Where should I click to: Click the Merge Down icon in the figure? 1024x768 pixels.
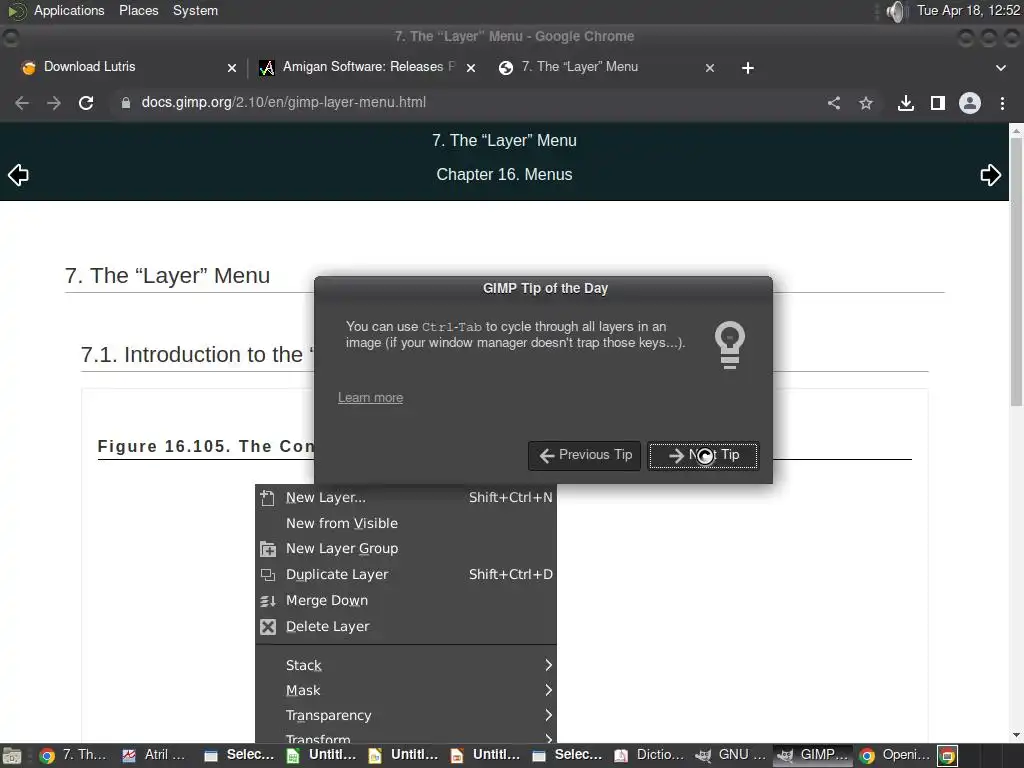coord(268,601)
